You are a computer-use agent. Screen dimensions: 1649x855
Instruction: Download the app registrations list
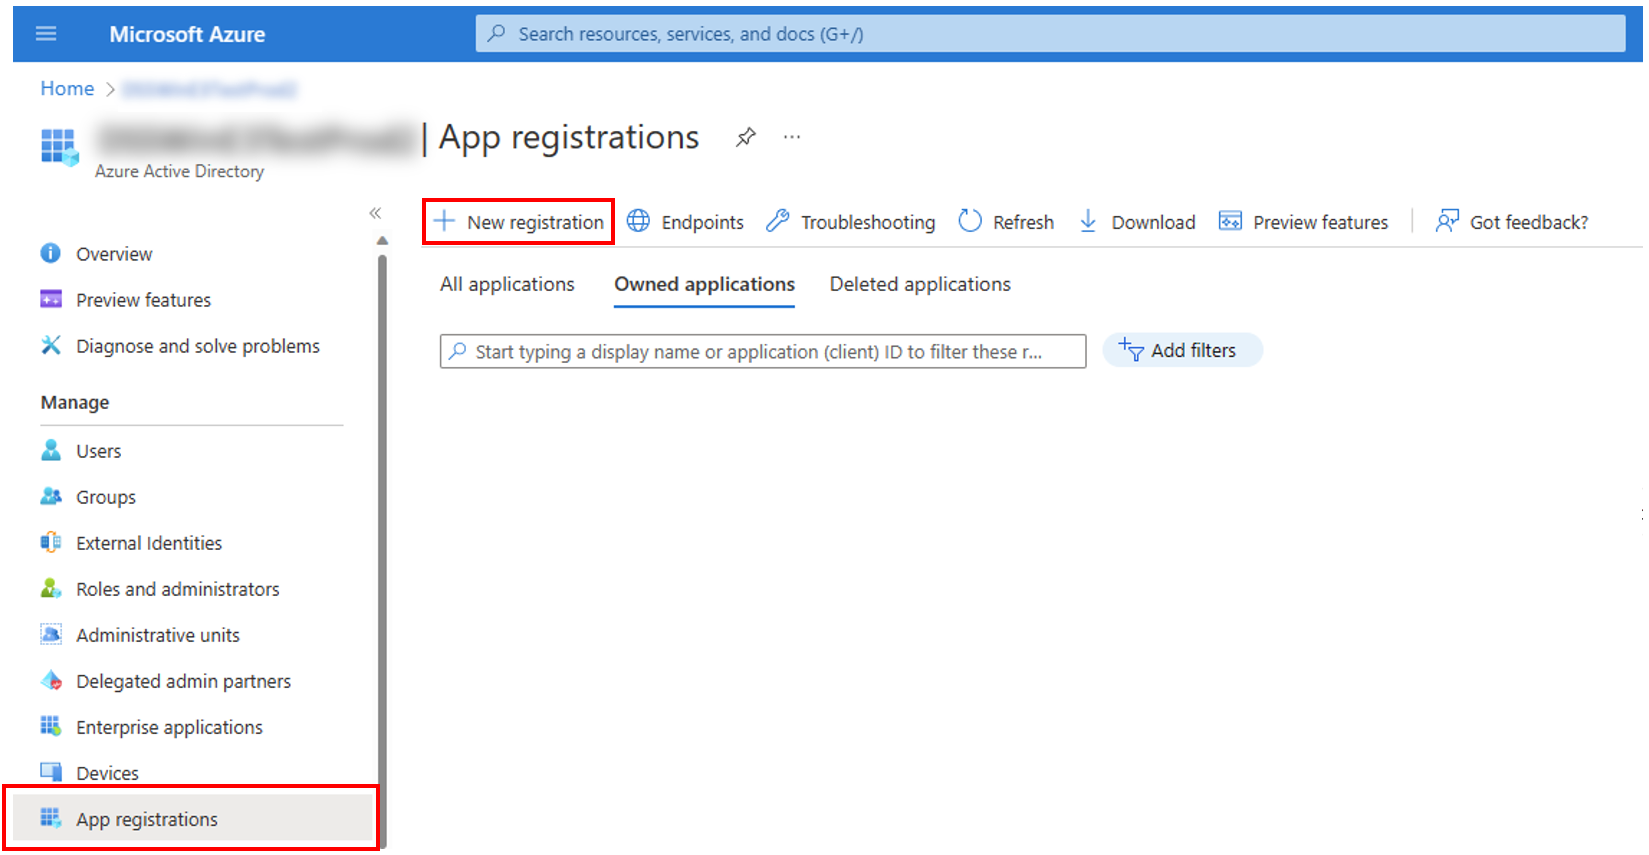1137,222
